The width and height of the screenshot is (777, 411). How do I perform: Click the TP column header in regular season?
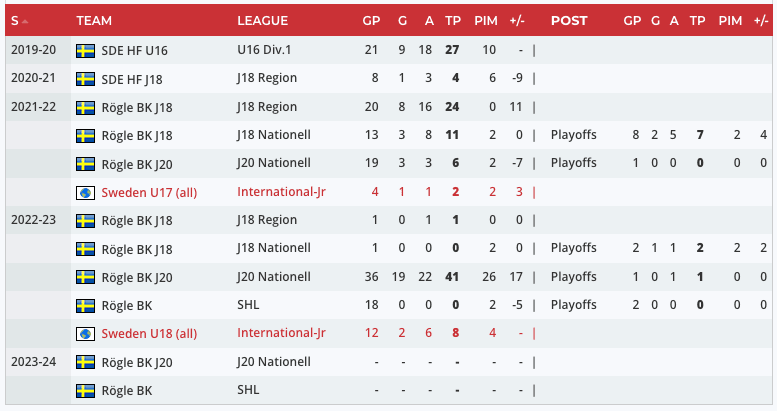453,21
